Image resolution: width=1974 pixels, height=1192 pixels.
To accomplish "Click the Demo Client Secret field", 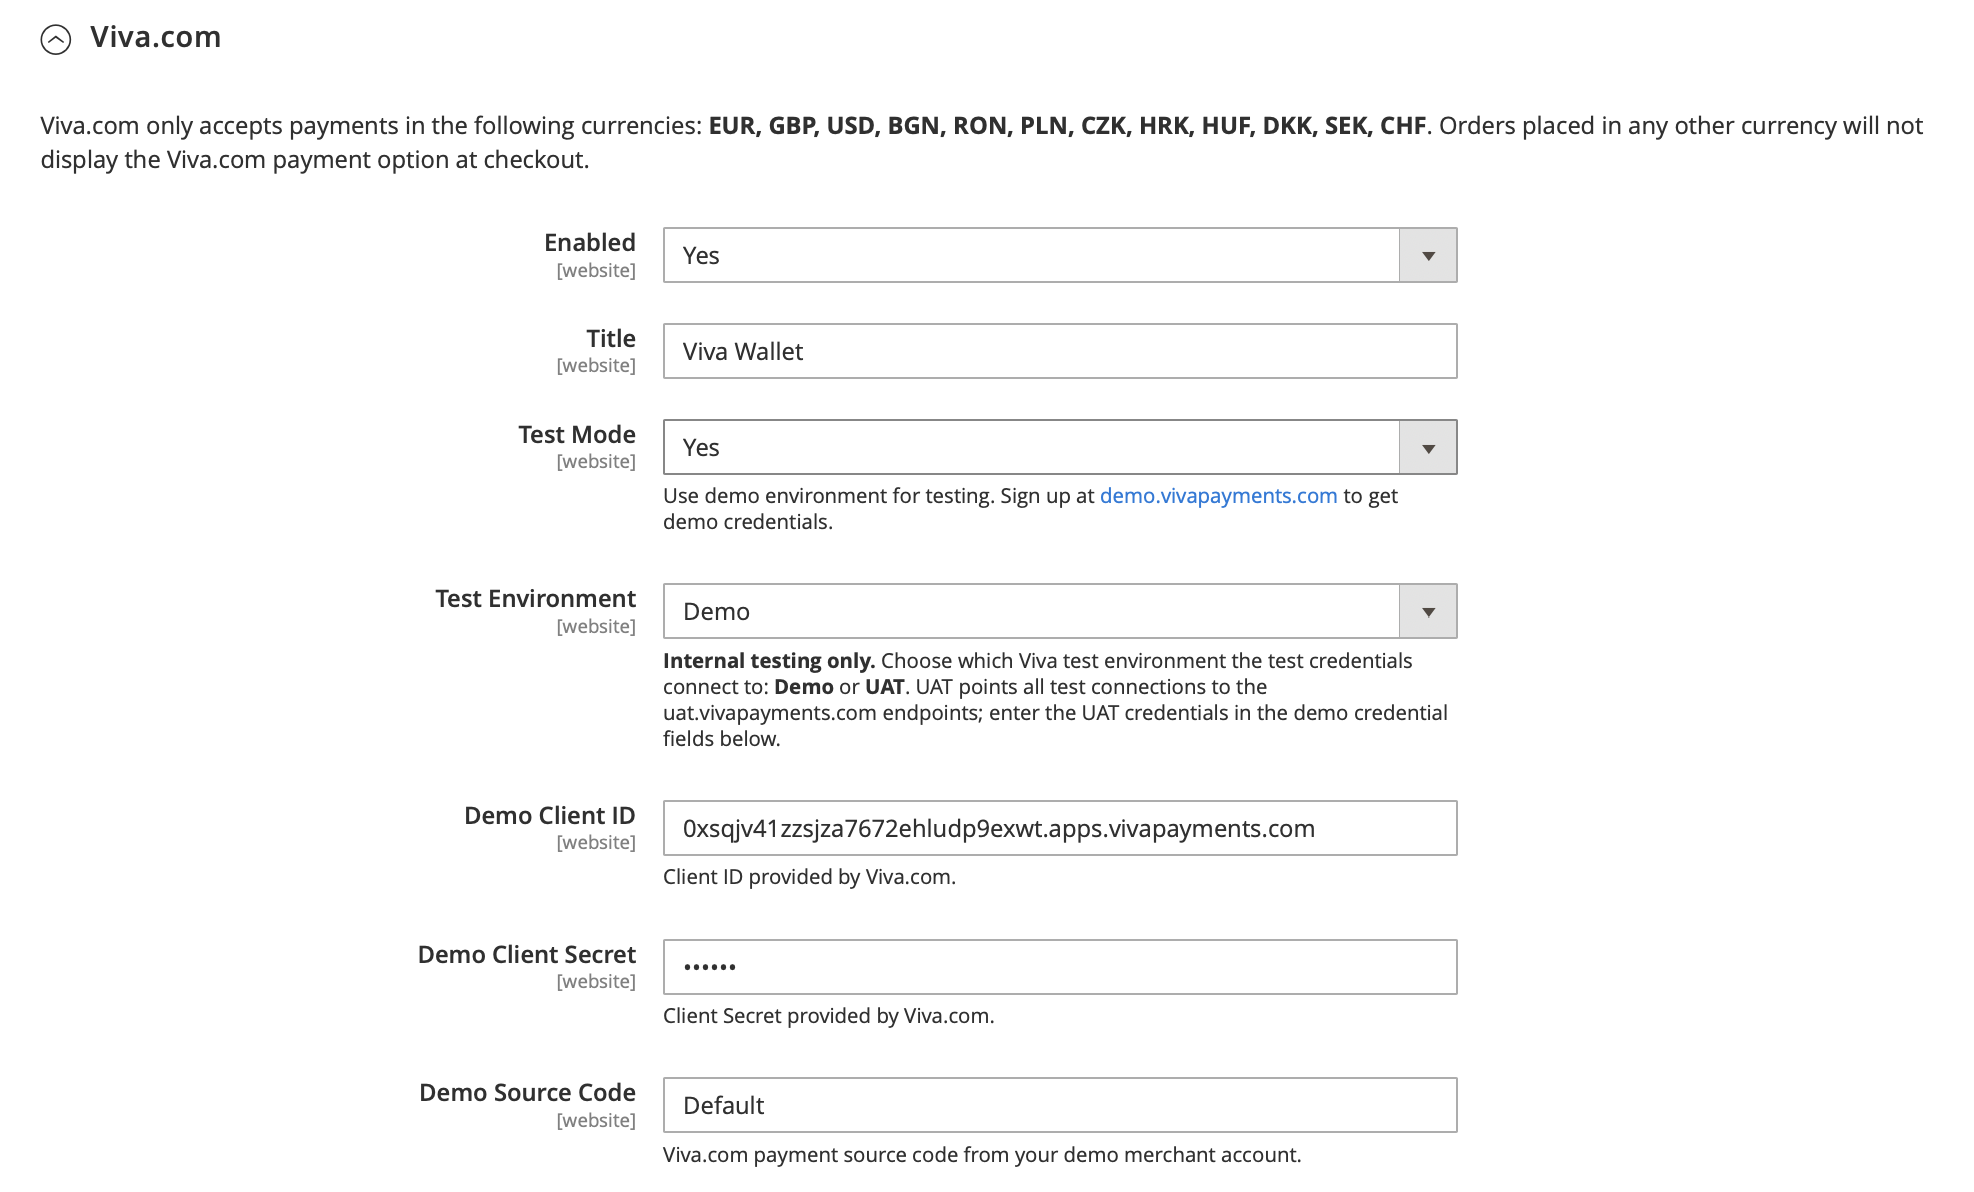I will click(1060, 967).
